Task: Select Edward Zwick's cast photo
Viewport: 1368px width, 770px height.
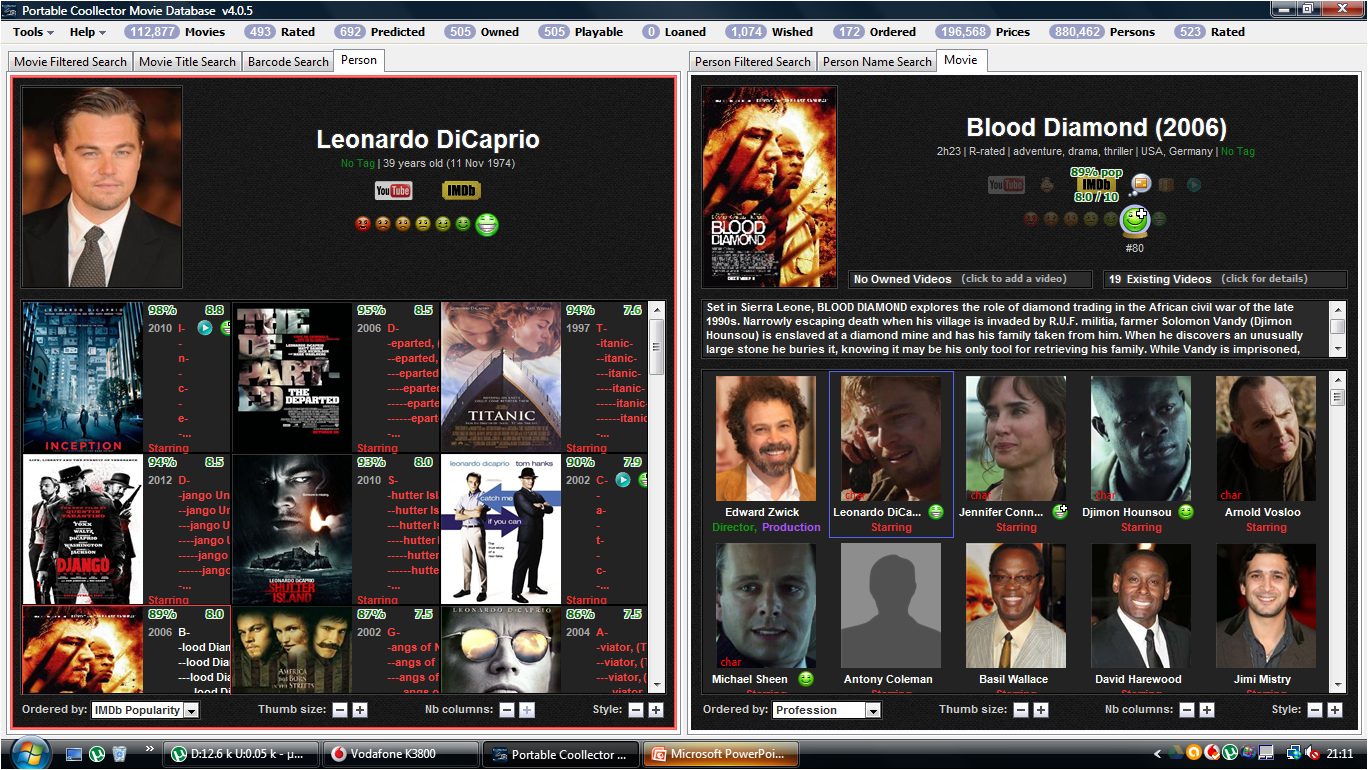Action: 765,438
